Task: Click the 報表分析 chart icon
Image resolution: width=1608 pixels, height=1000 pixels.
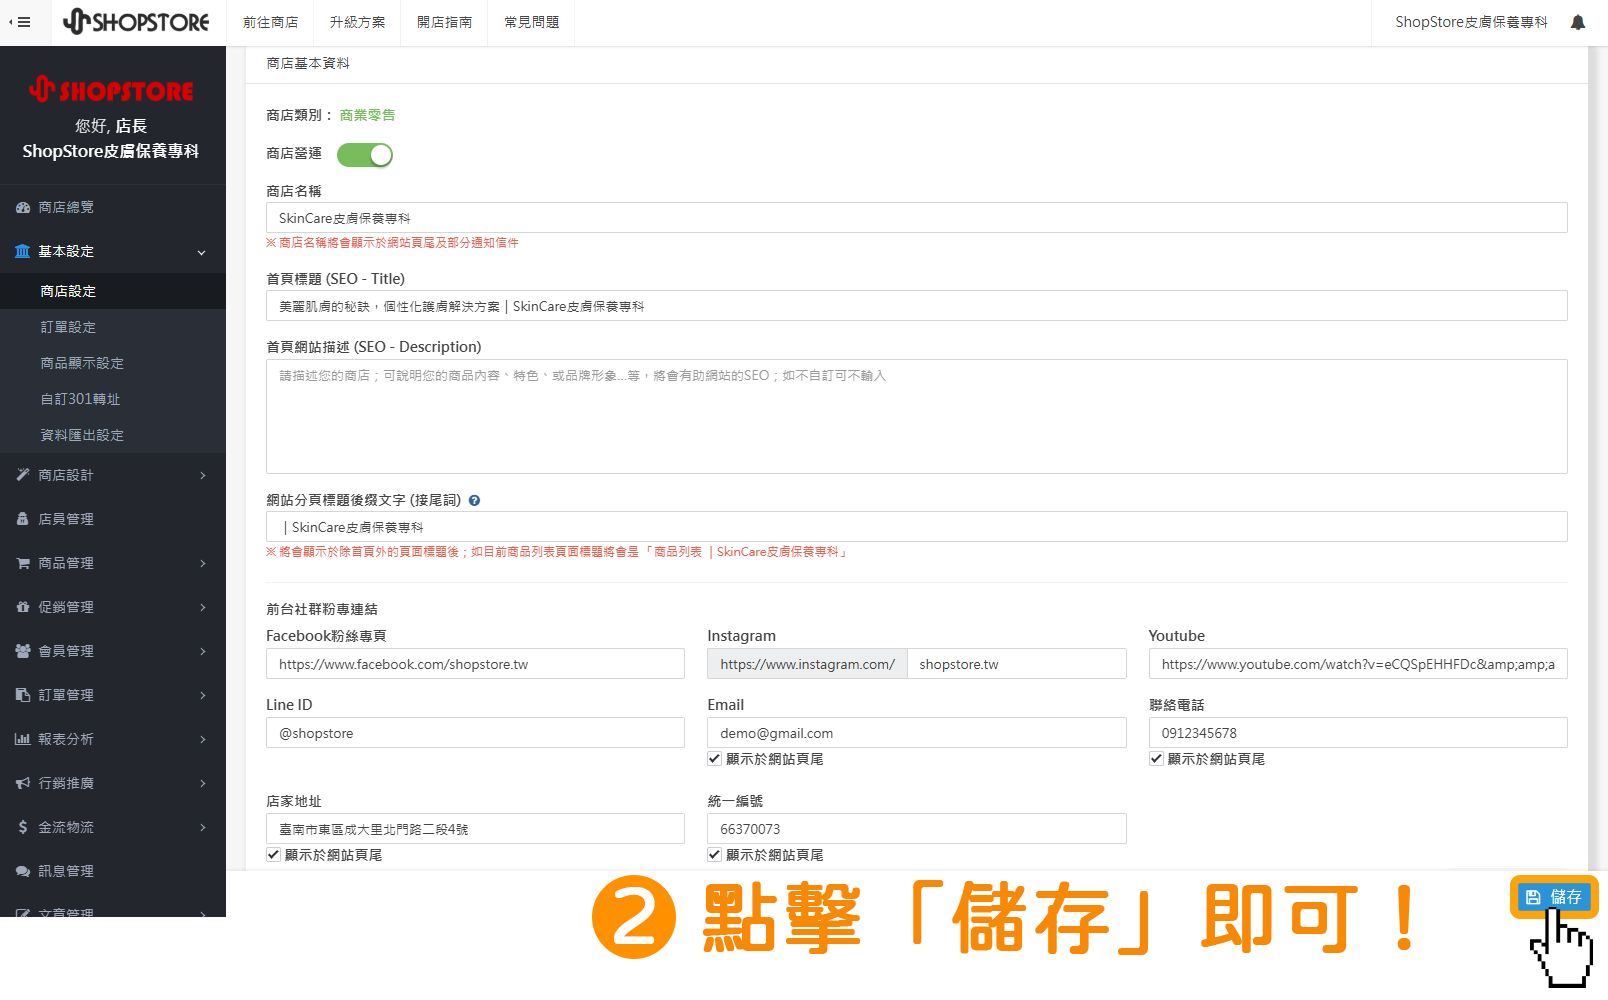Action: [x=22, y=739]
